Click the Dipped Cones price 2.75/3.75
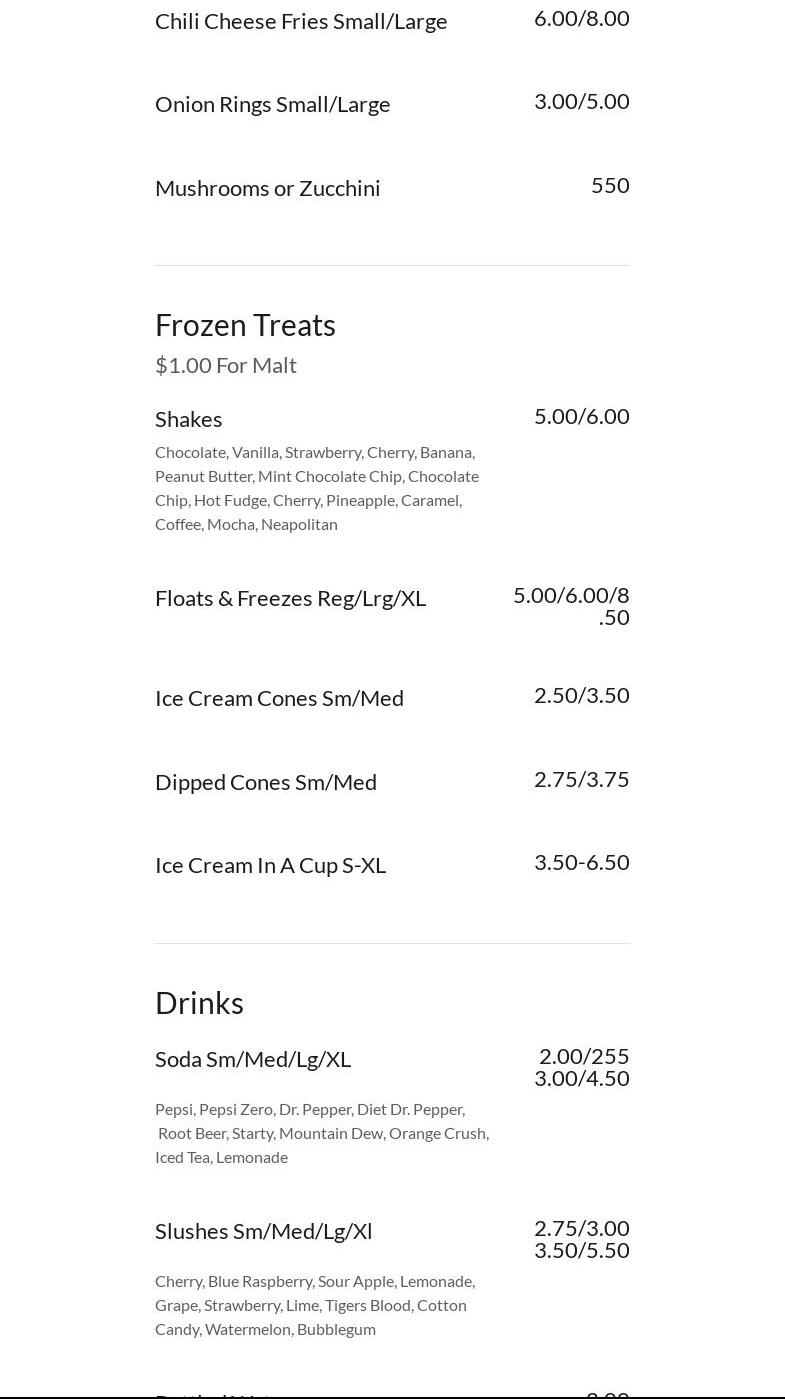The height and width of the screenshot is (1399, 785). point(581,779)
